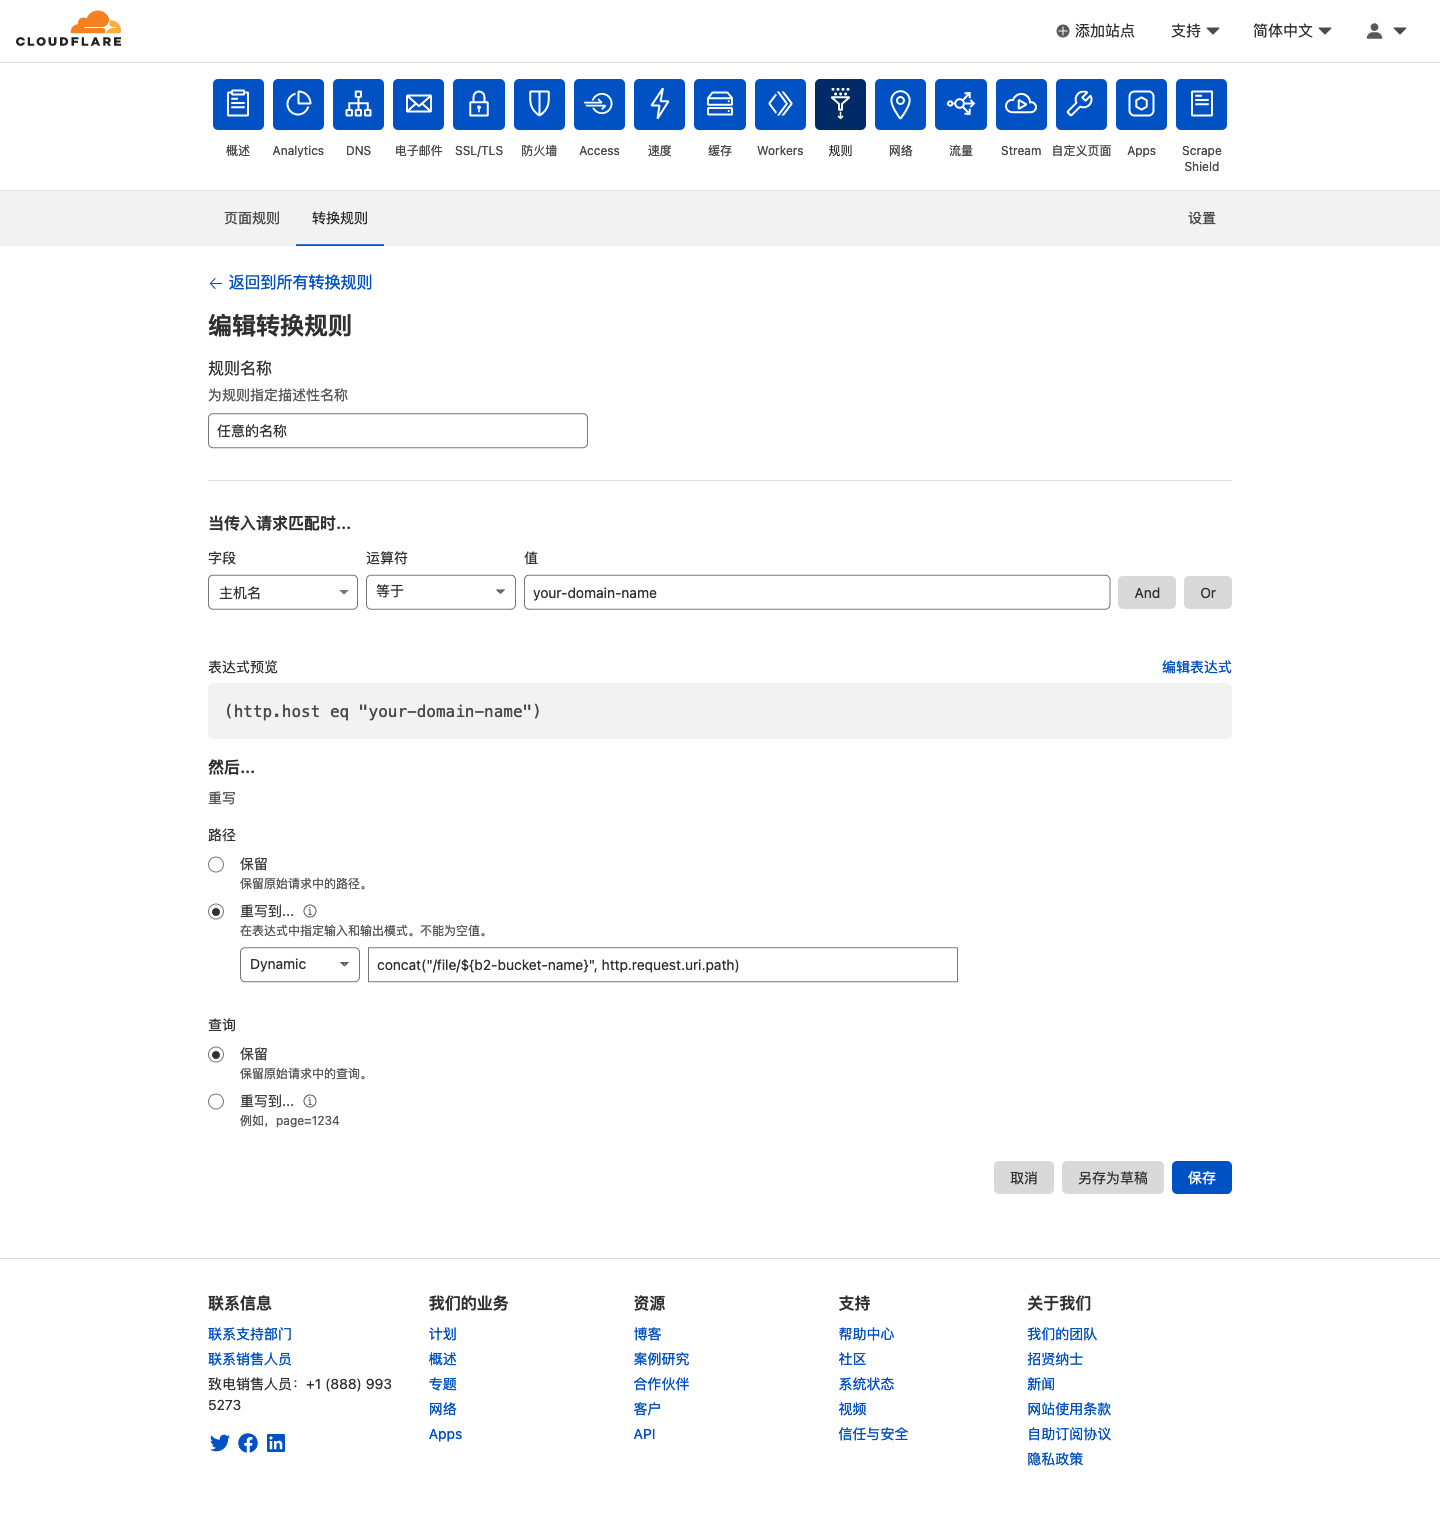Viewport: 1440px width, 1521px height.
Task: Click the rule name input field
Action: pyautogui.click(x=397, y=431)
